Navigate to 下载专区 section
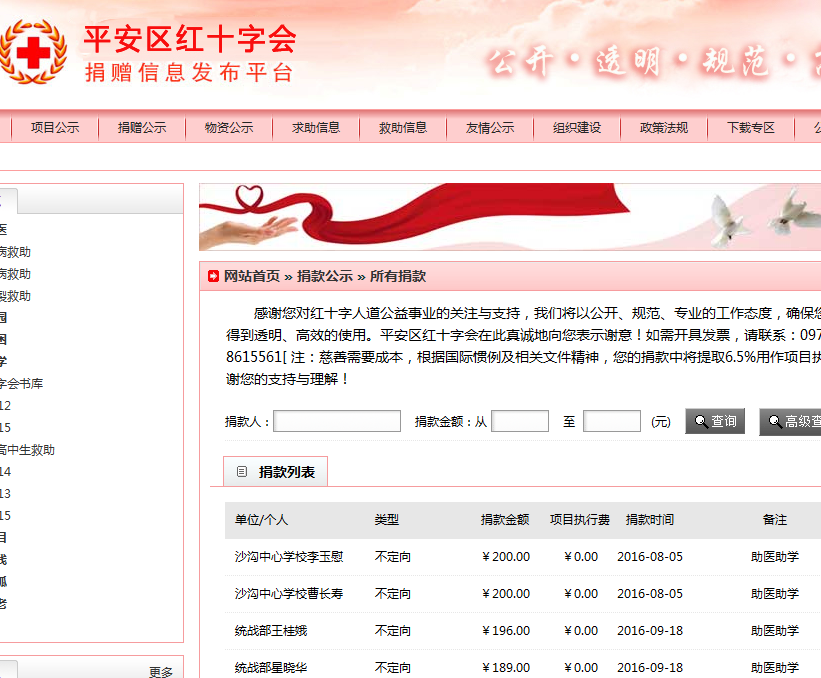821x678 pixels. click(x=751, y=128)
